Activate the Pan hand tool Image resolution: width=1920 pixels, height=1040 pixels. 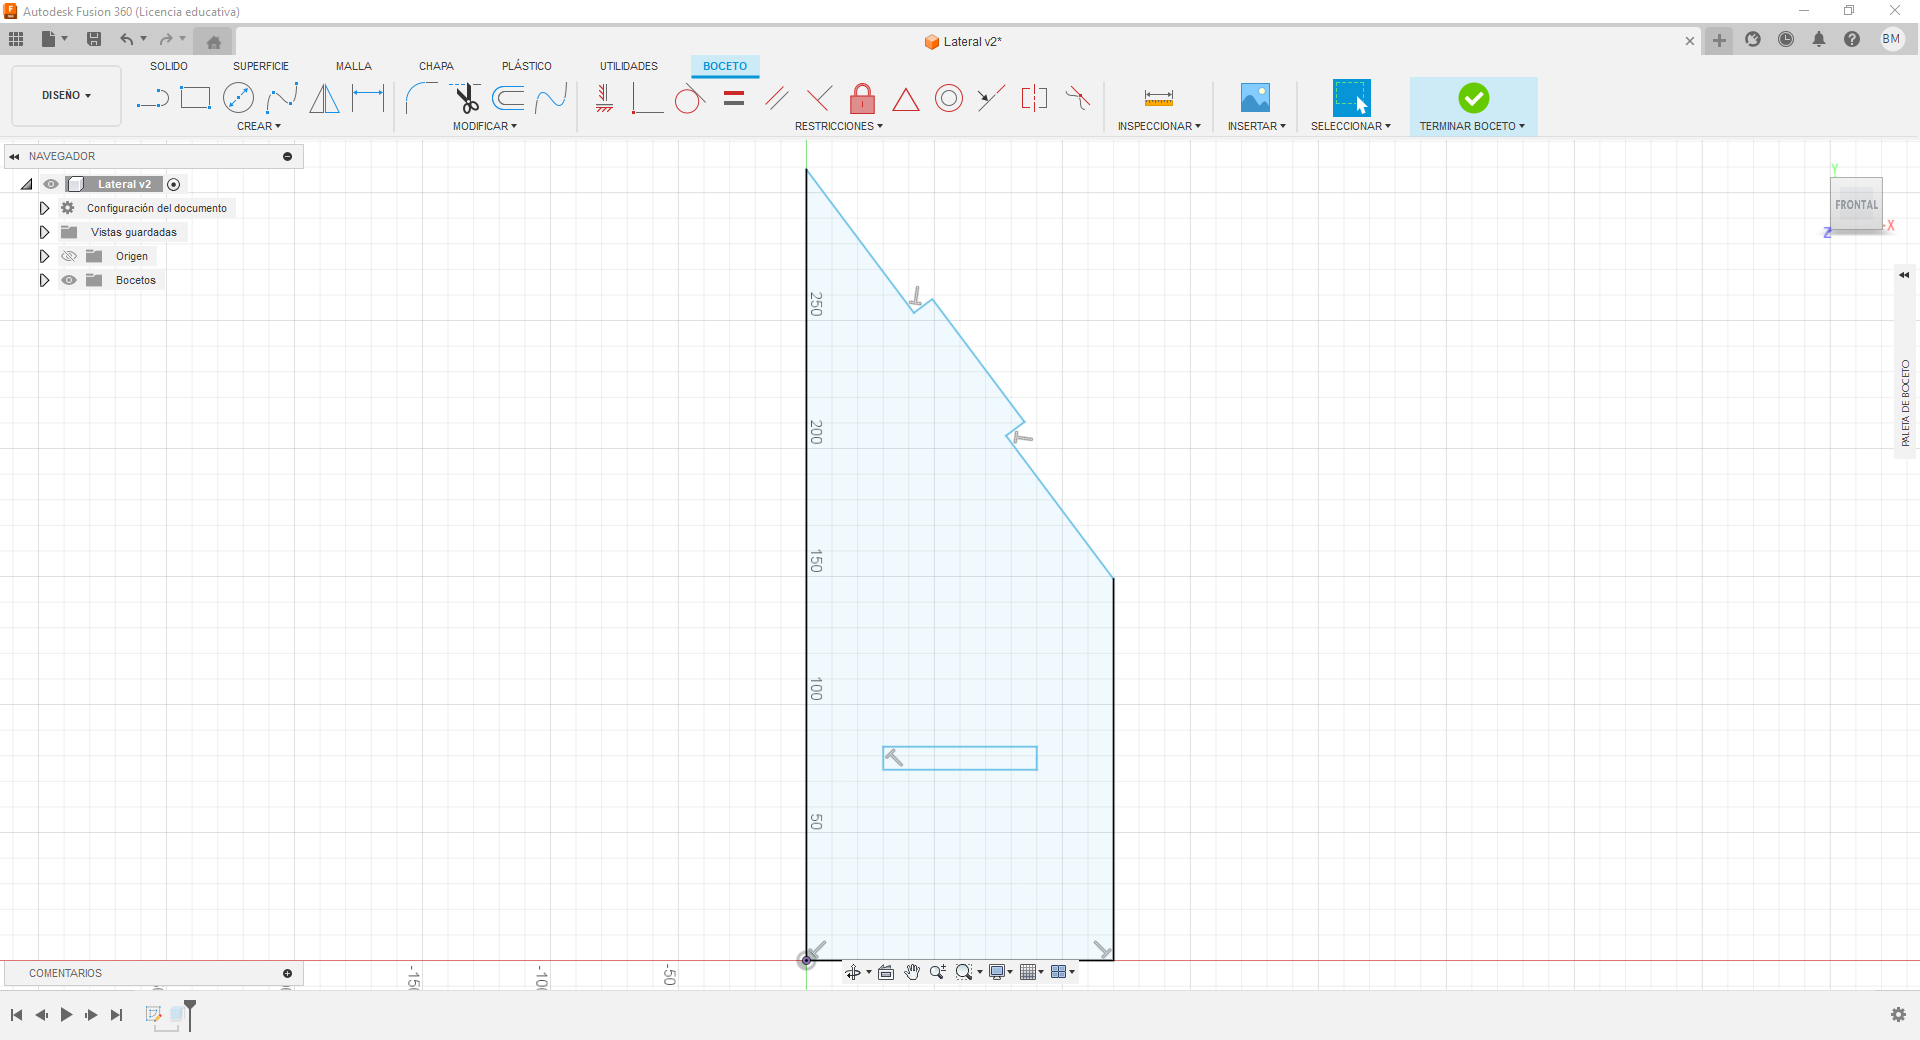coord(912,972)
